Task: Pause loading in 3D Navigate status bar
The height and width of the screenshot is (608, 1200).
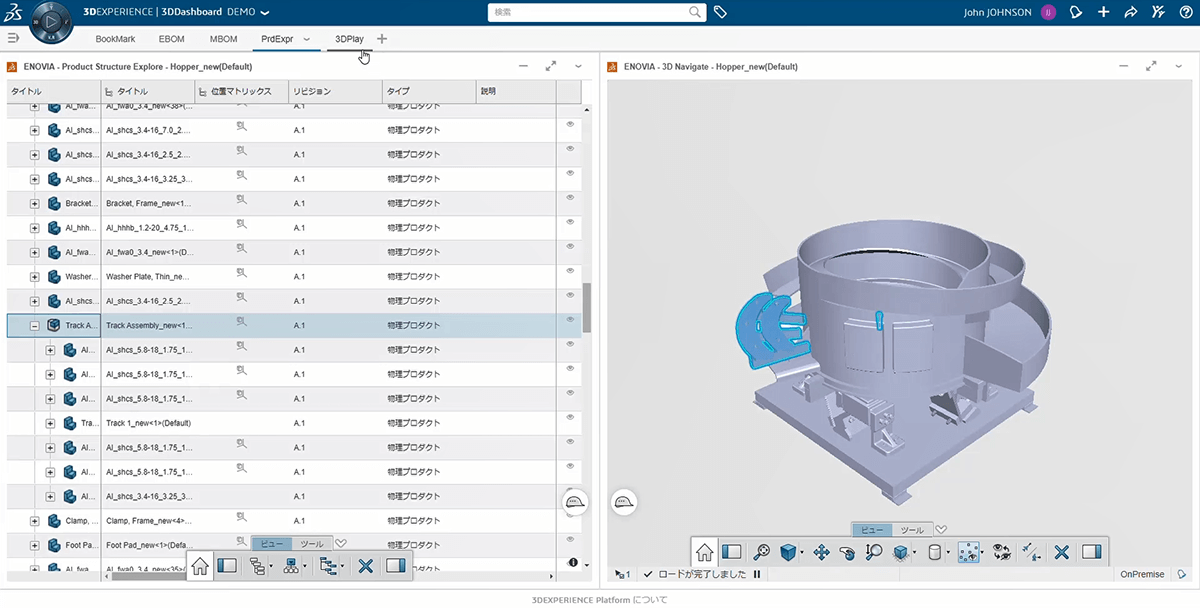Action: (757, 575)
